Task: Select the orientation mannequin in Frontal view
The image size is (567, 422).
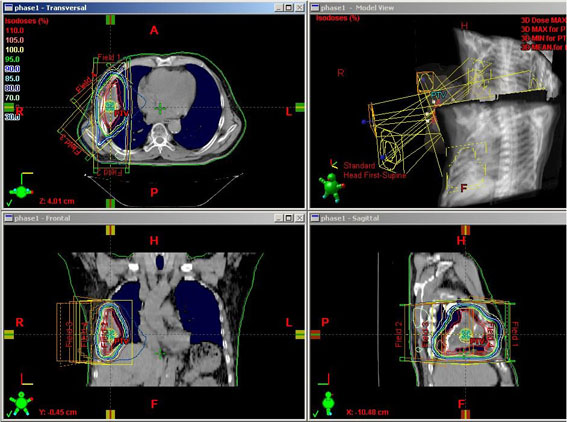Action: click(x=22, y=401)
